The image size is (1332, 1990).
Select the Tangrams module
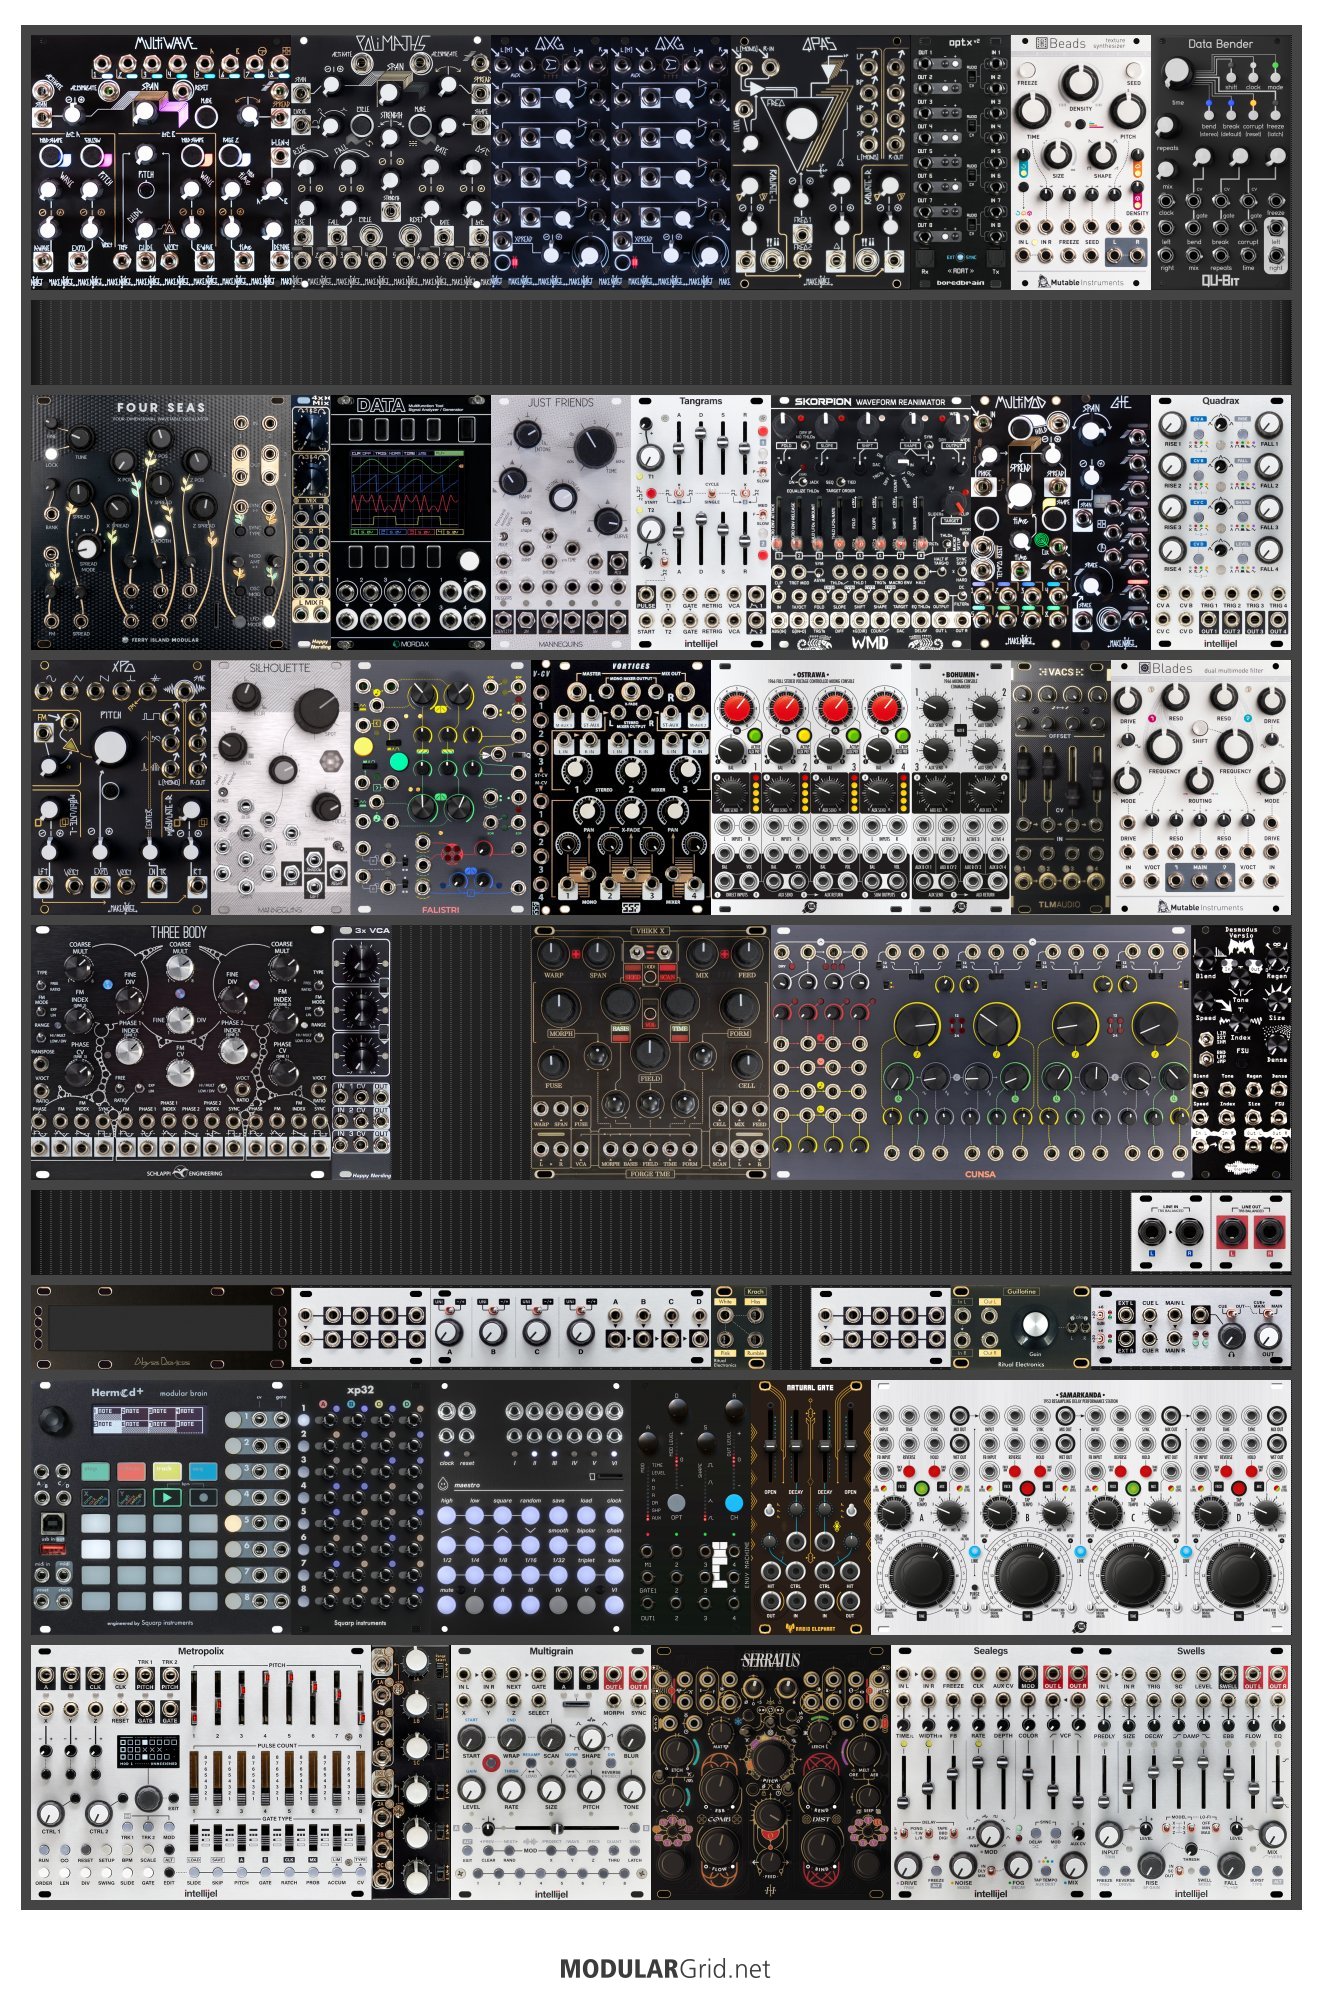pos(701,522)
